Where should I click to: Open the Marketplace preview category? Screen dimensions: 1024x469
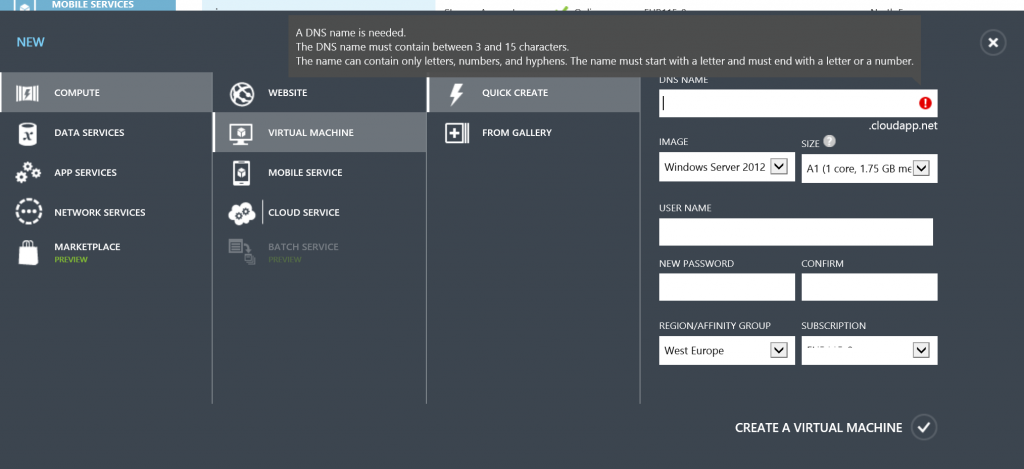click(x=106, y=252)
